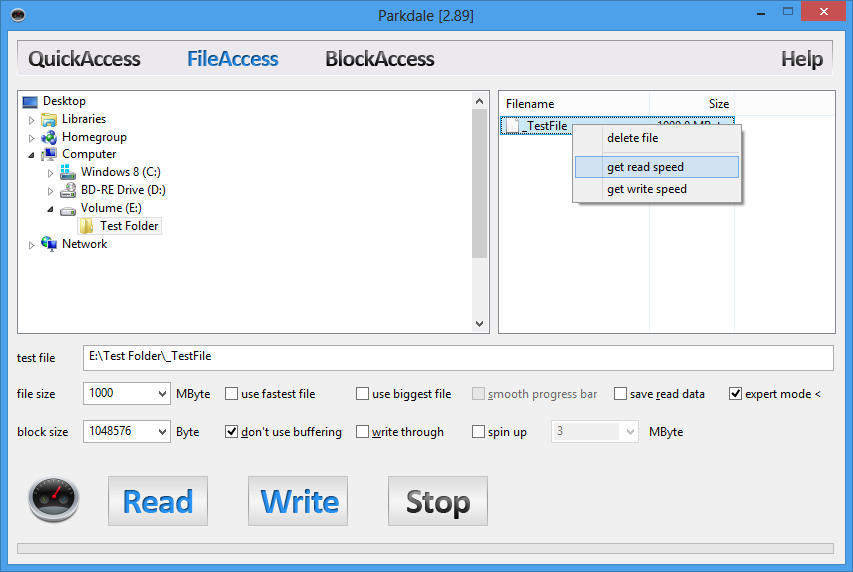This screenshot has height=572, width=853.
Task: Enable the spin up checkbox
Action: tap(478, 432)
